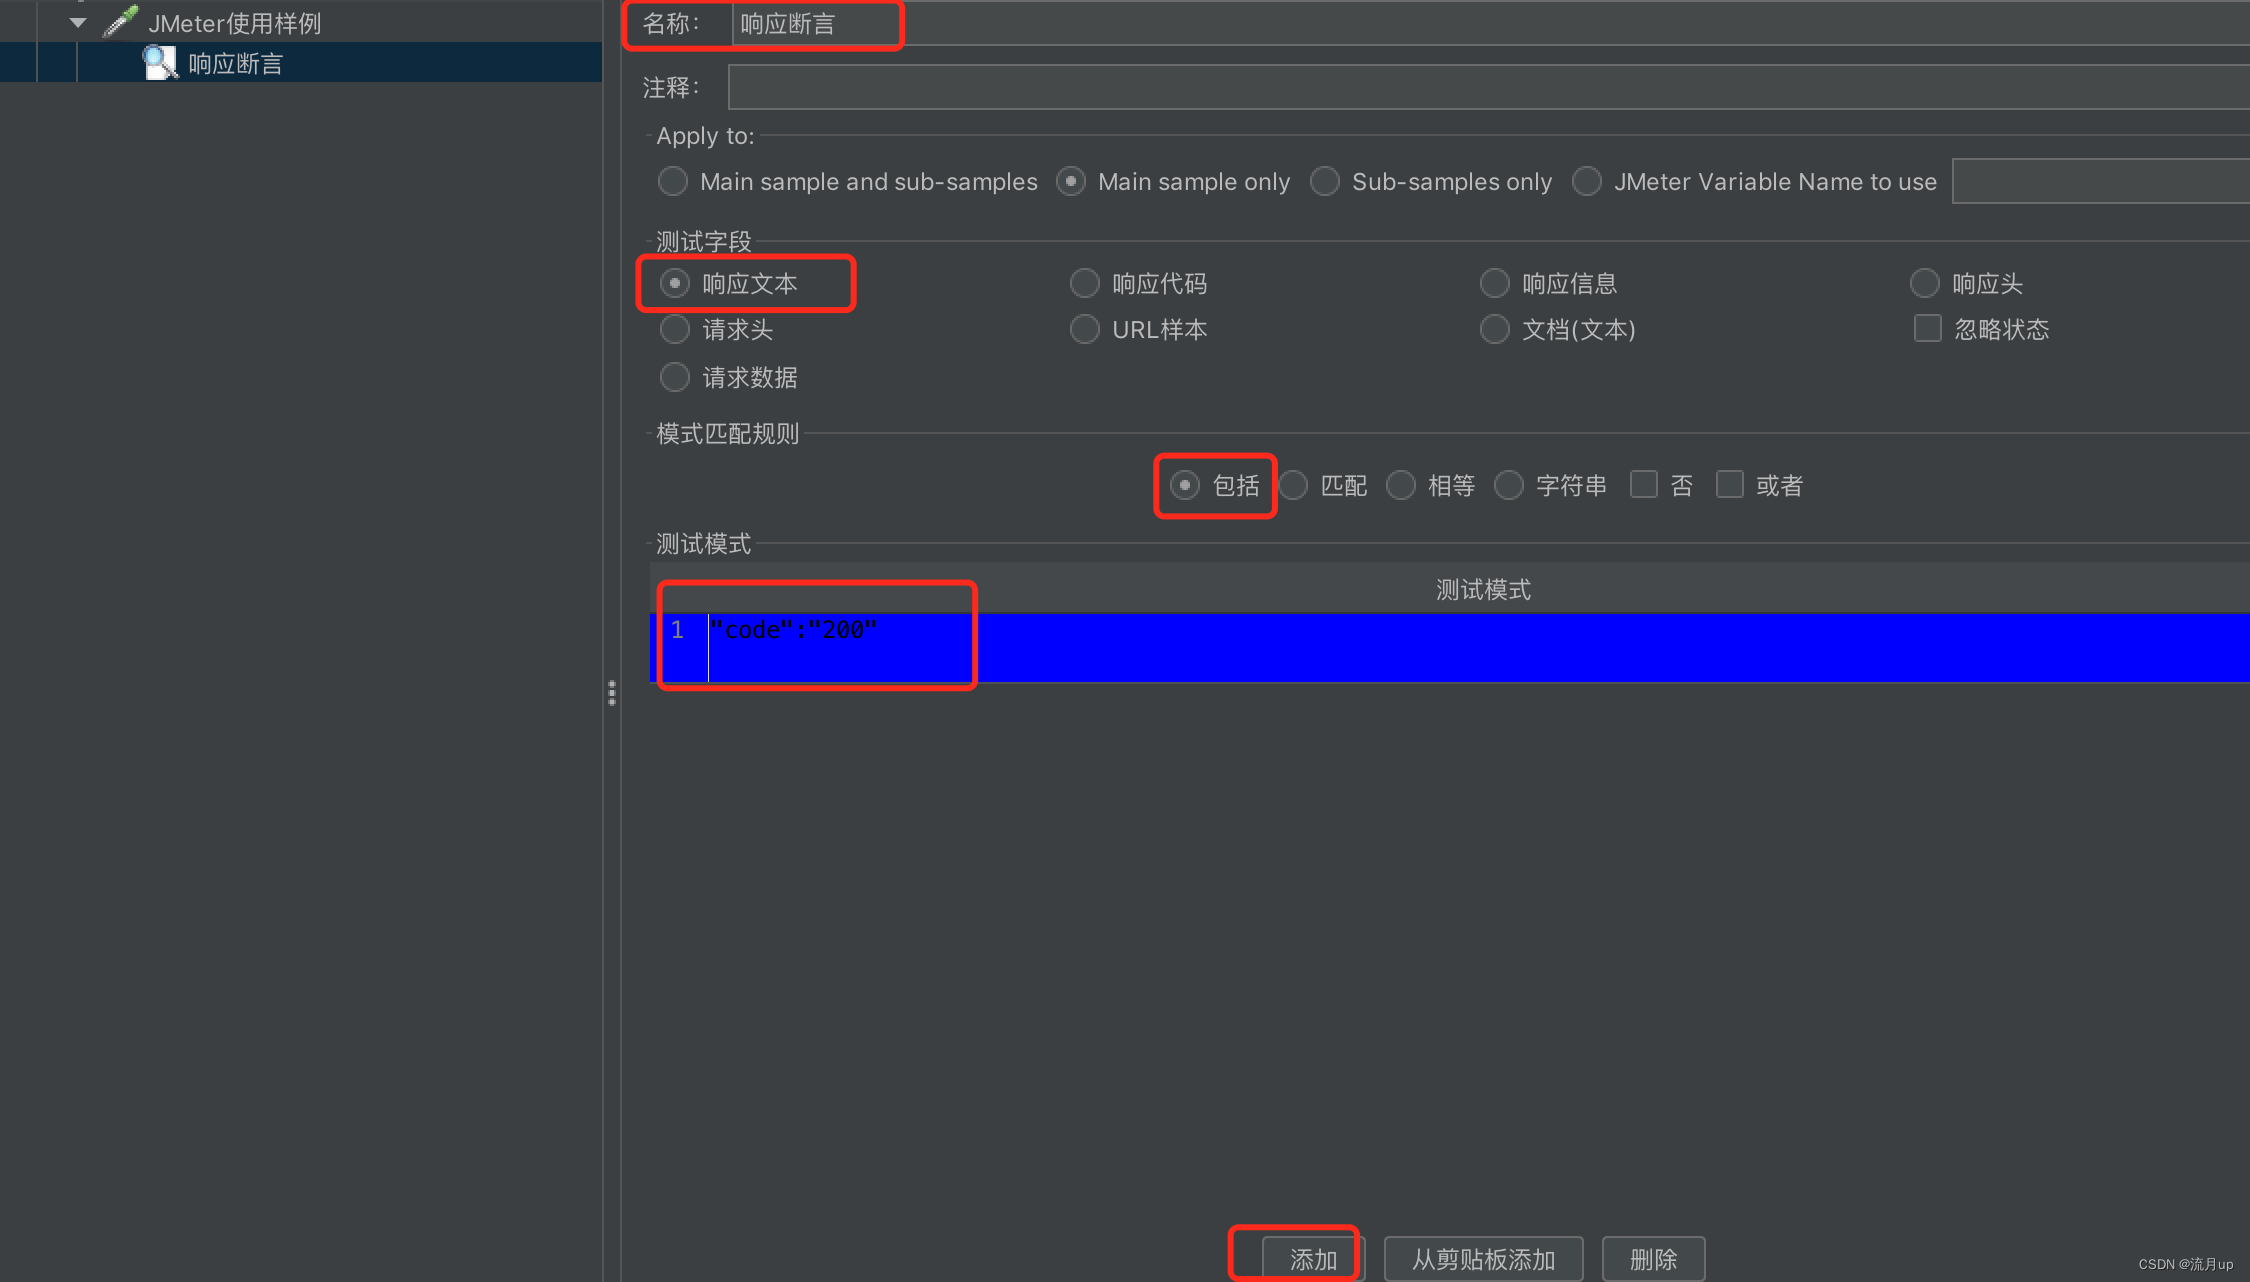Click the JMeter variable name text field
This screenshot has width=2250, height=1282.
click(2100, 181)
